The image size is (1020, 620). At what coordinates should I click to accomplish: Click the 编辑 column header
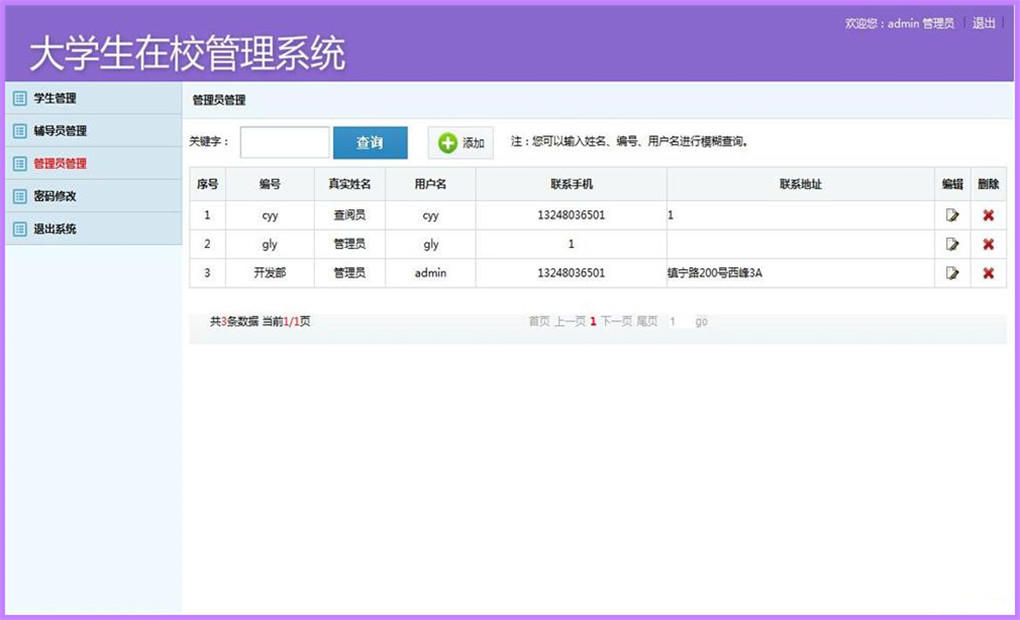pyautogui.click(x=952, y=184)
